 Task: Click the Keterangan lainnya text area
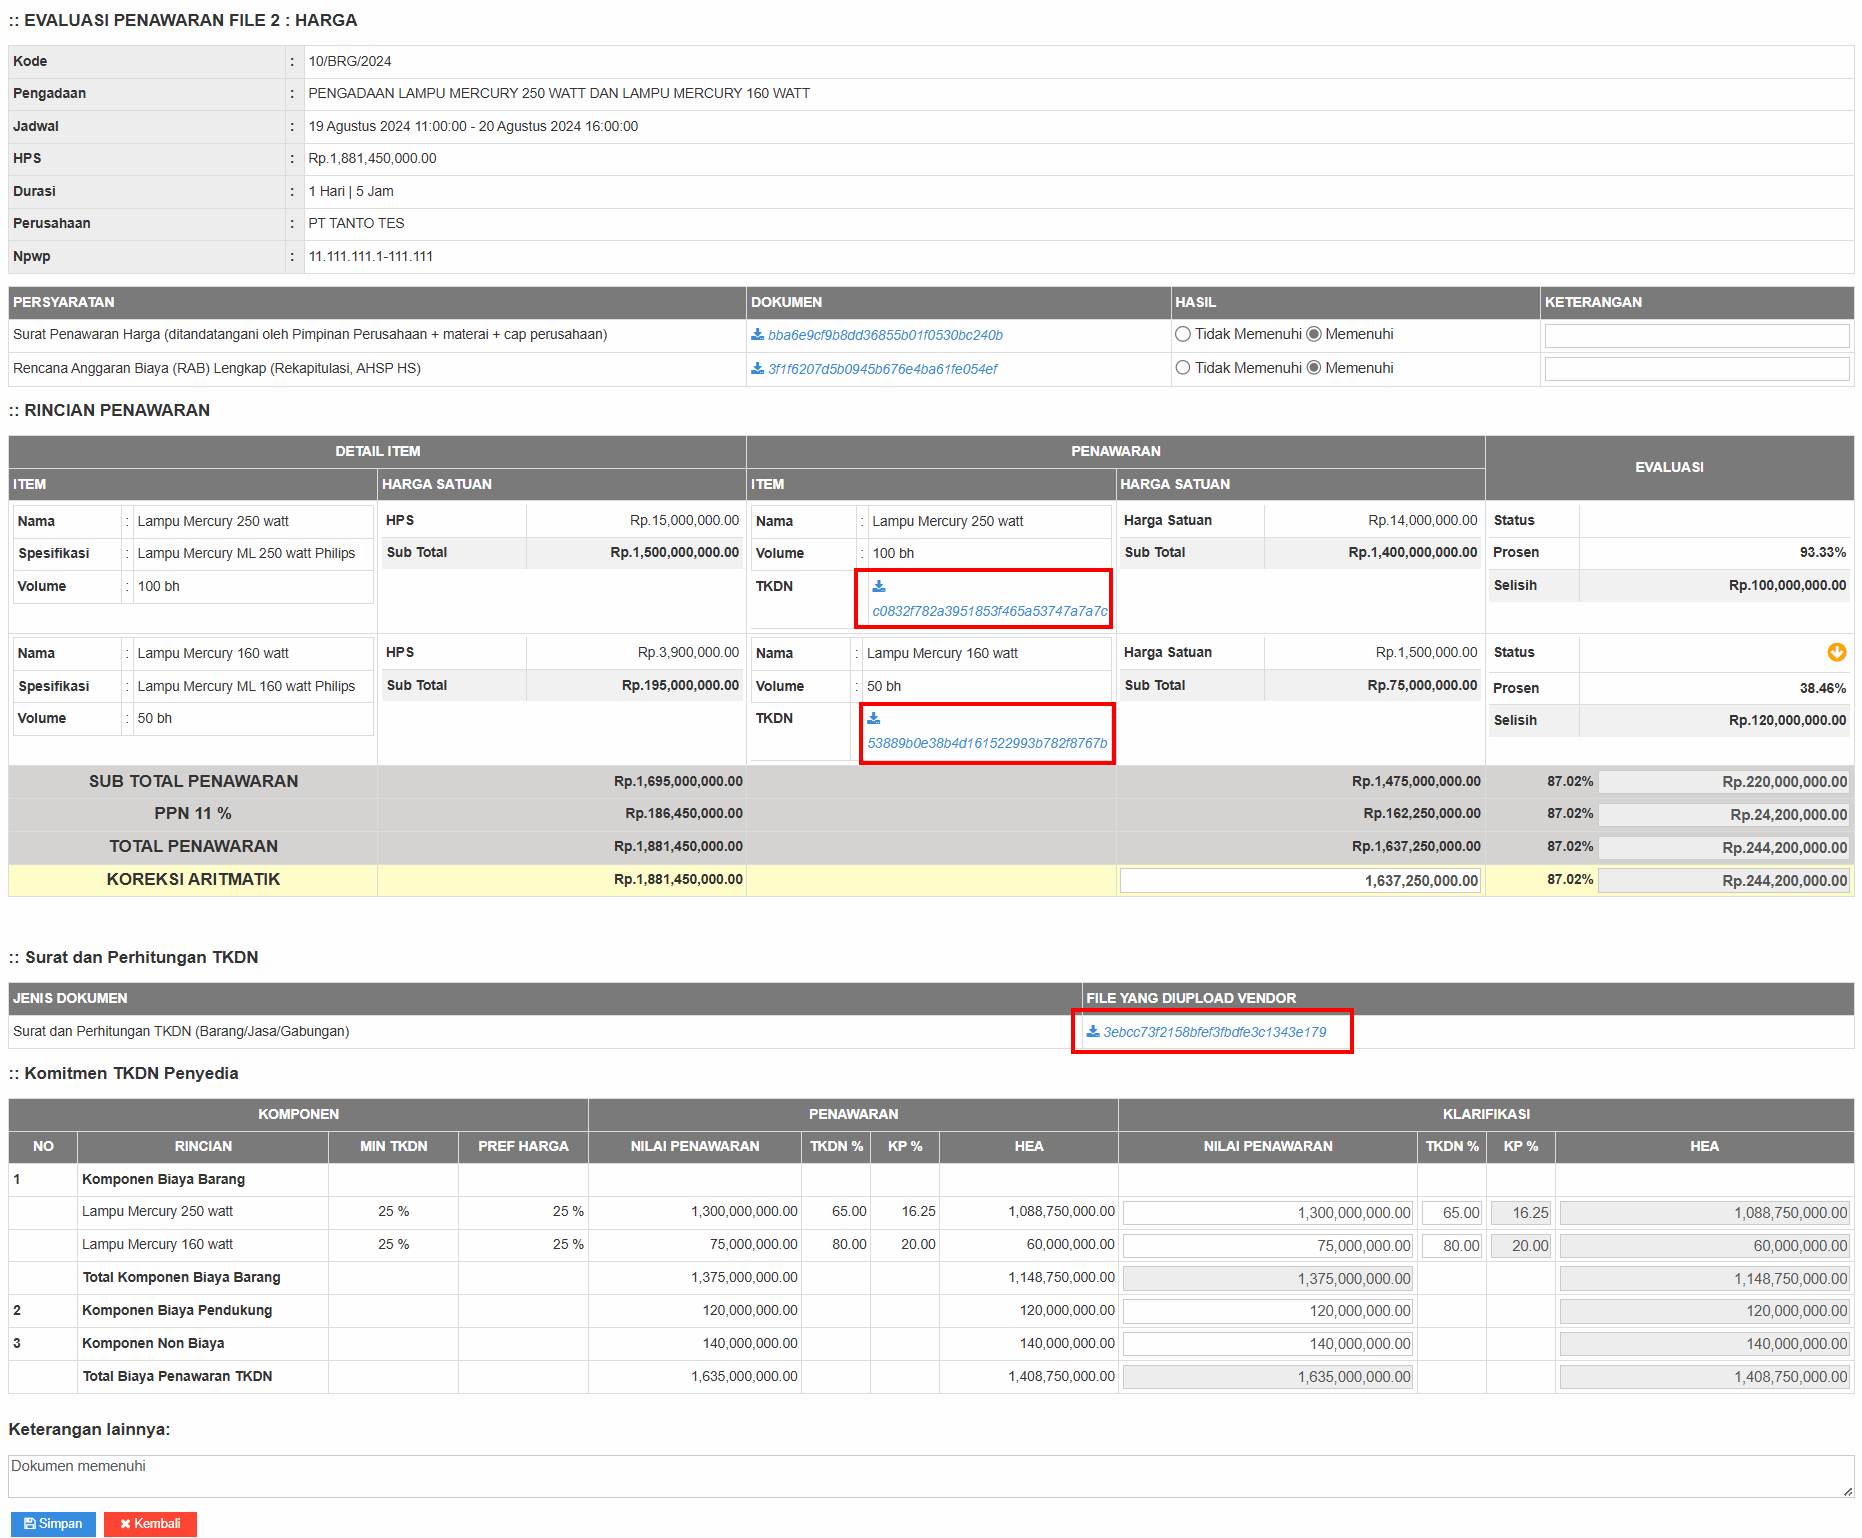pyautogui.click(x=930, y=1476)
